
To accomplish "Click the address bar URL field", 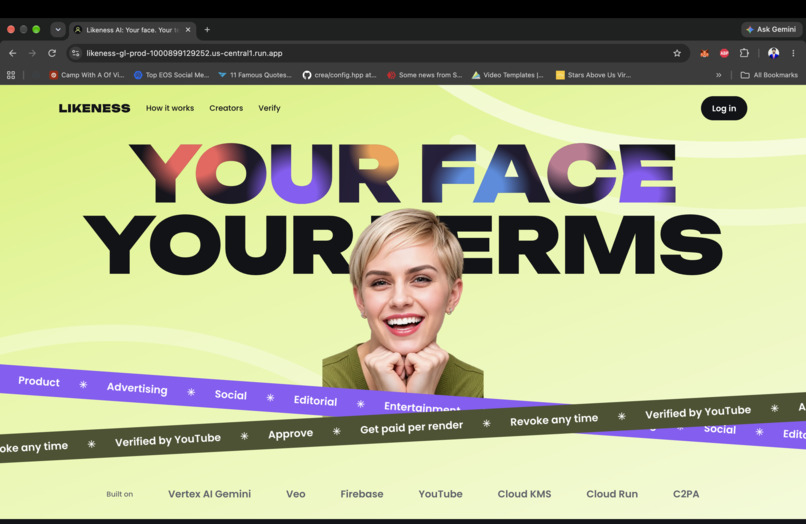I will click(378, 53).
